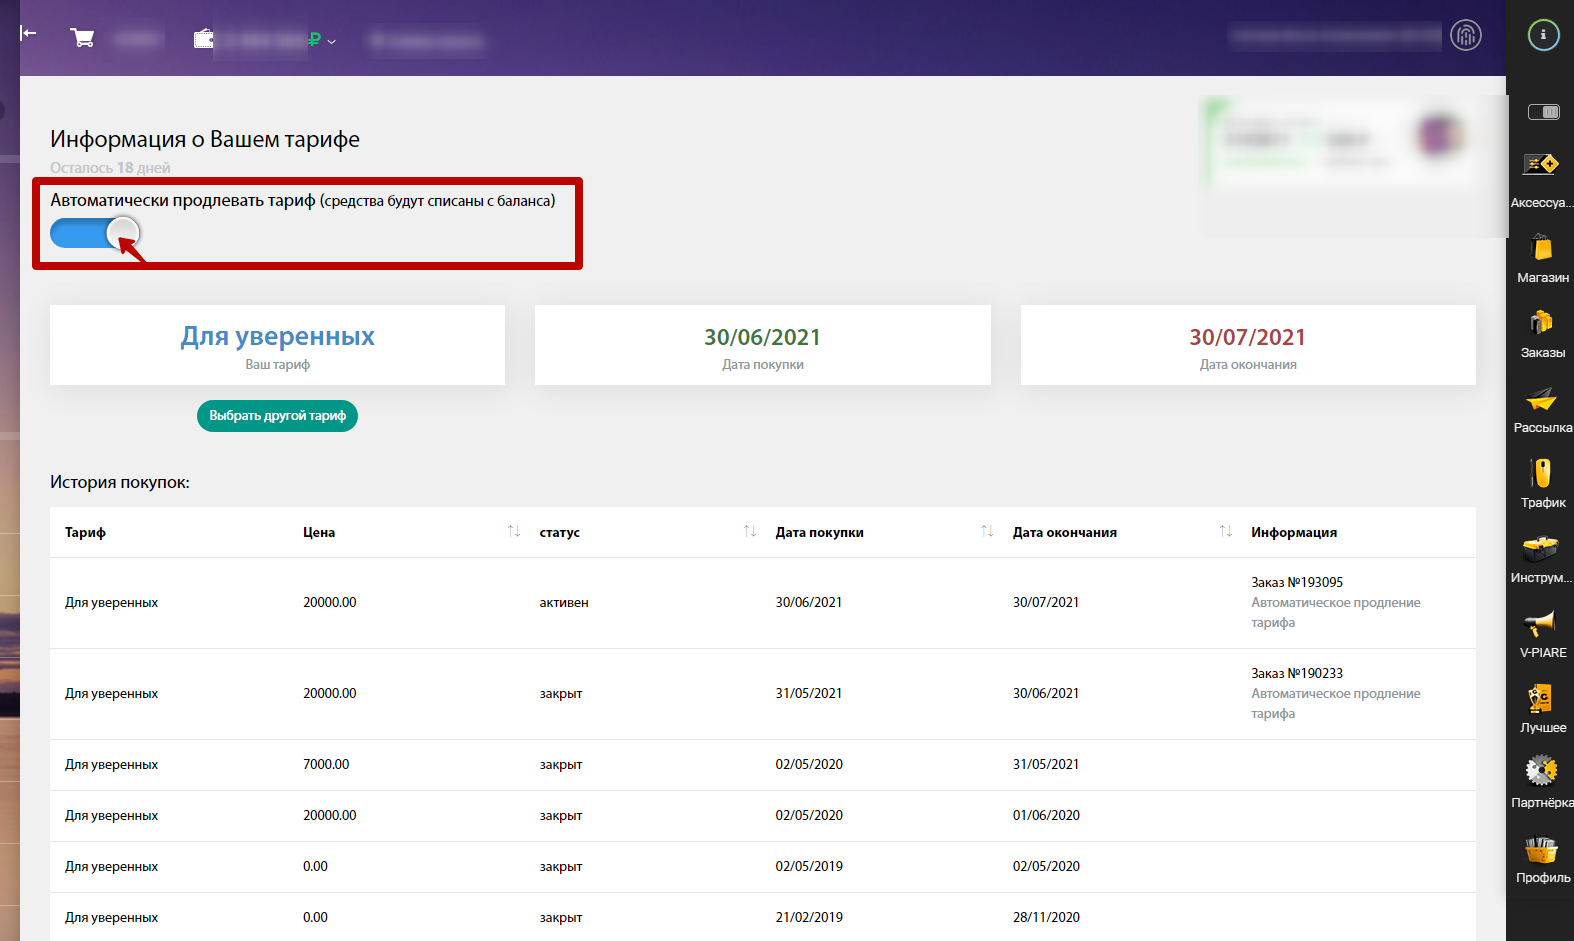Click 'Заказ №190233' text
The width and height of the screenshot is (1574, 941).
click(x=1297, y=673)
